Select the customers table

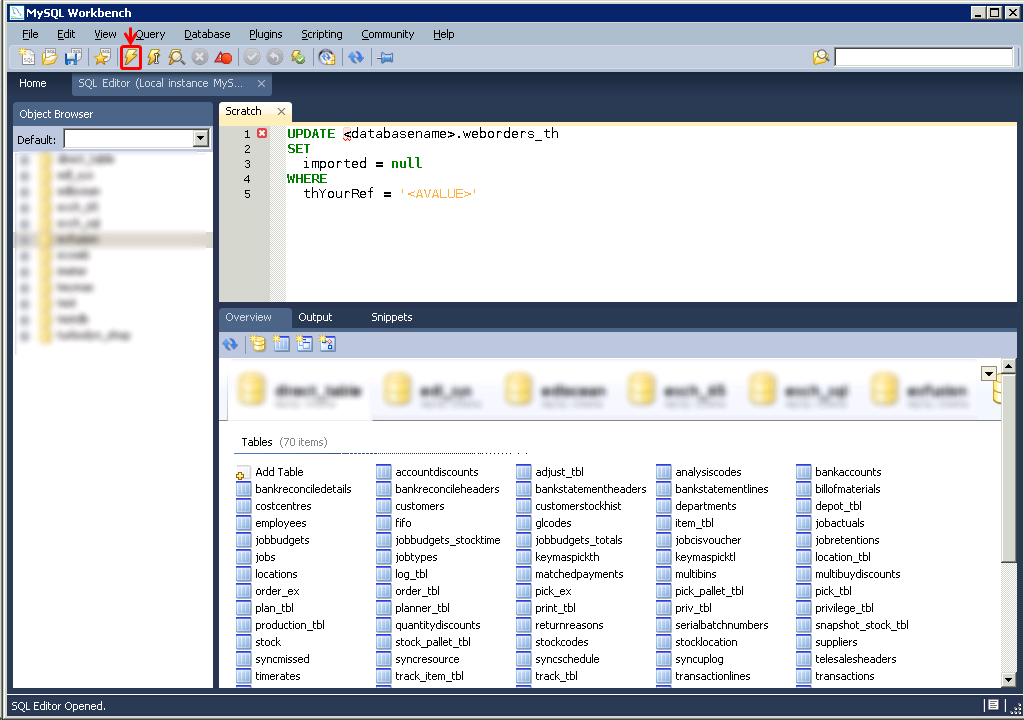coord(411,506)
